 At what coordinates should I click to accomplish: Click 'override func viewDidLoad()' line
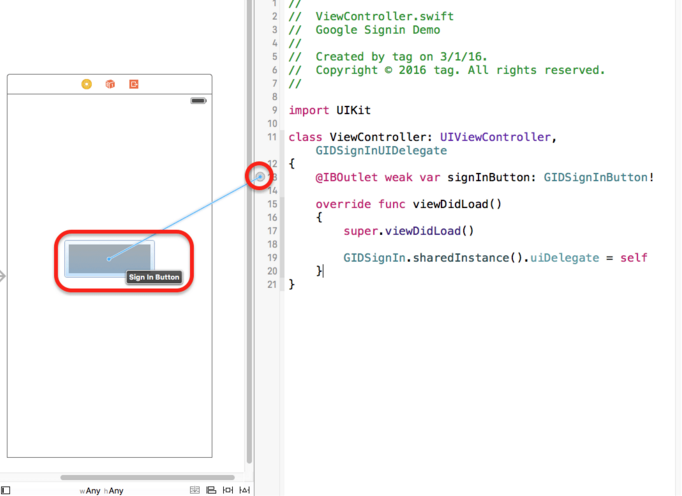pos(408,204)
